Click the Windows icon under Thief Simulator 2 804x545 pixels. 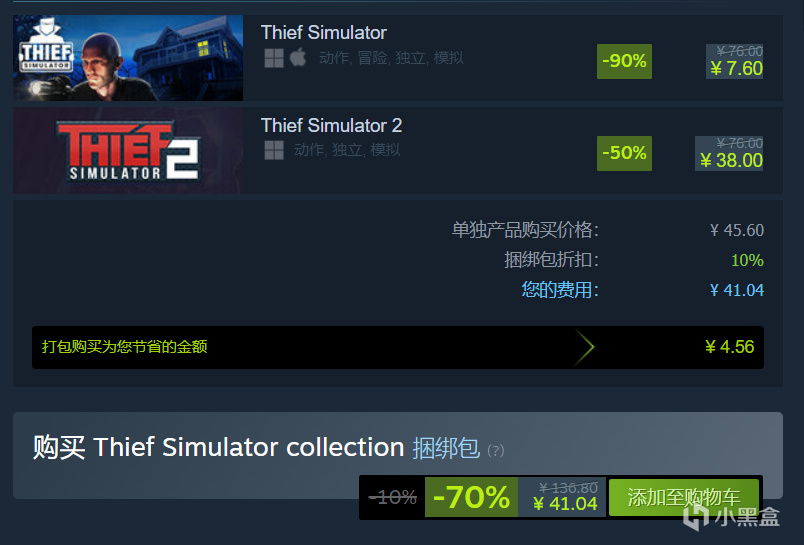pos(274,150)
